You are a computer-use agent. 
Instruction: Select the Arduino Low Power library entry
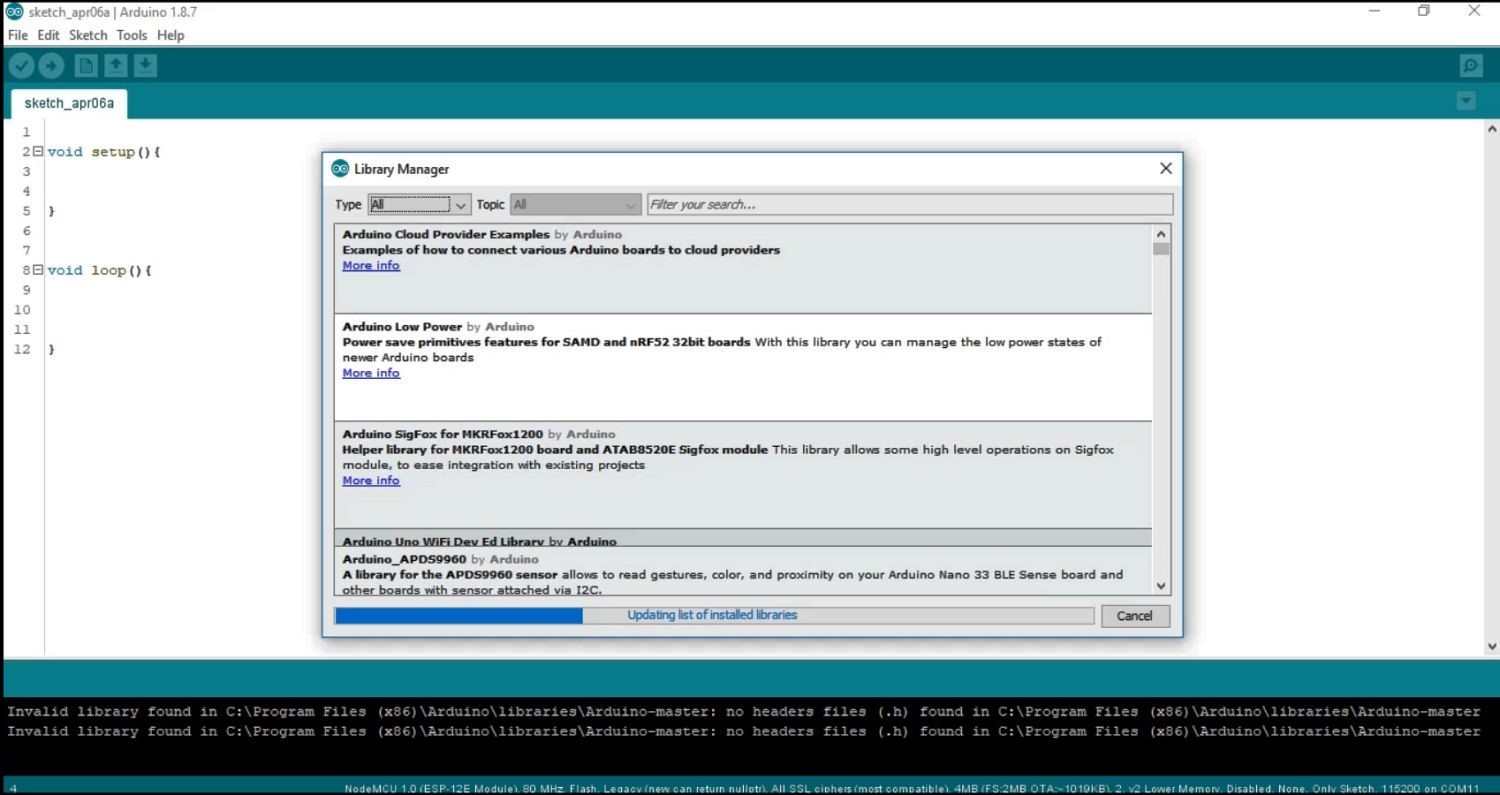[743, 367]
